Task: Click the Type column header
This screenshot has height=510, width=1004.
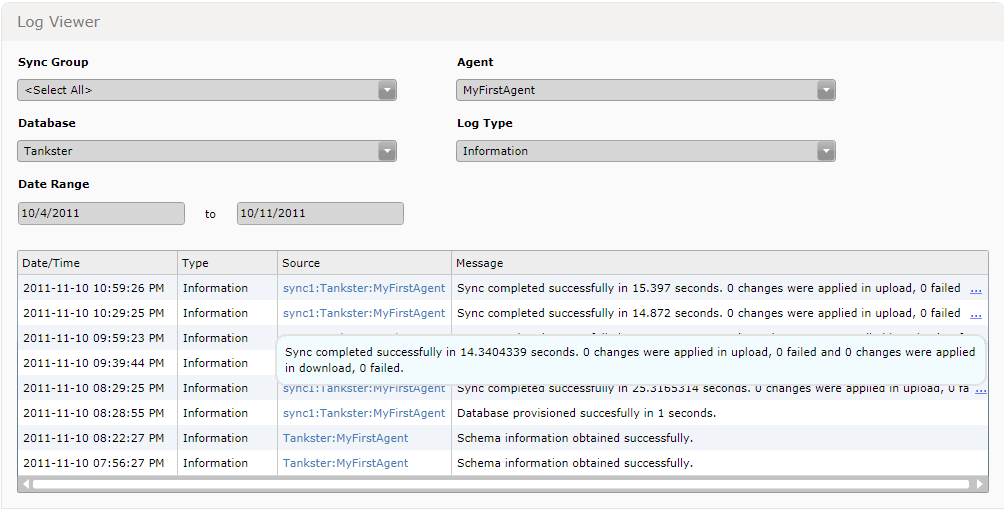Action: pos(195,263)
